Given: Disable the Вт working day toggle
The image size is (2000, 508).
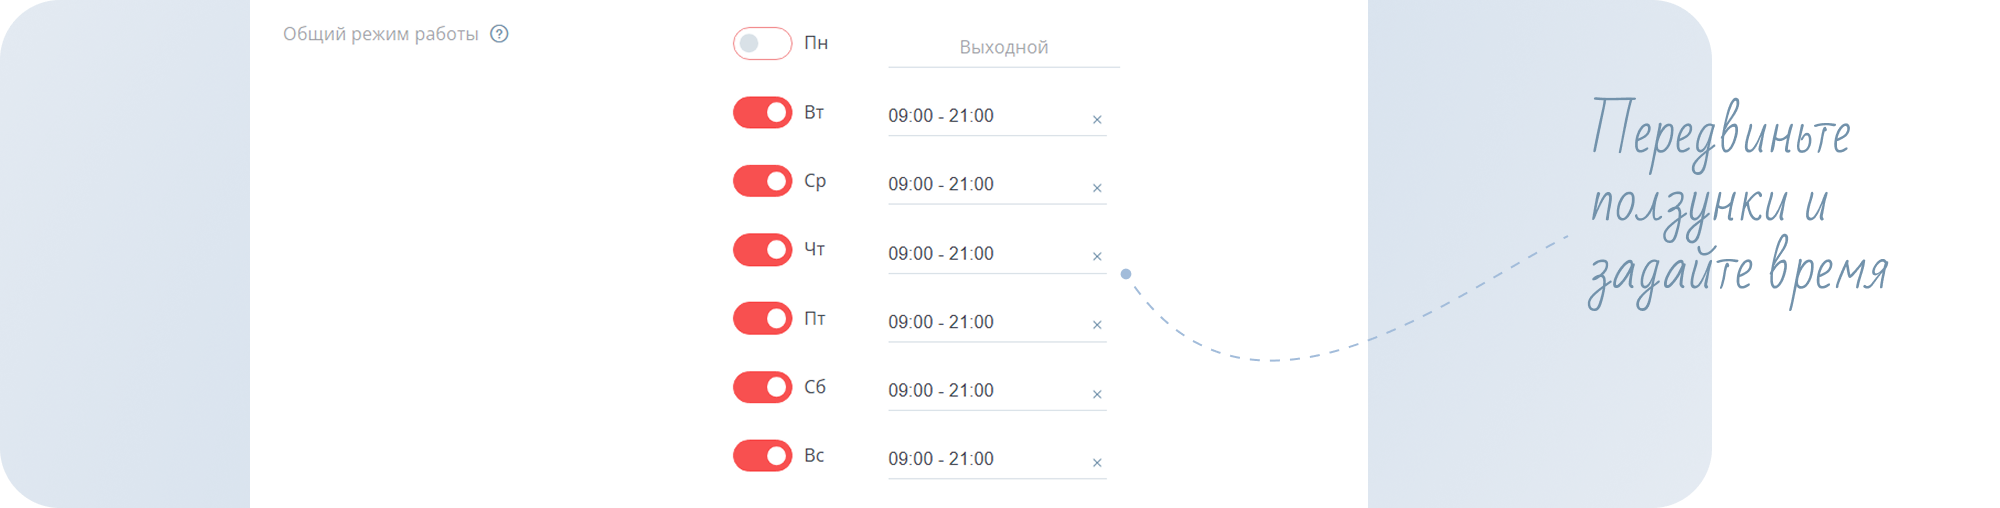Looking at the screenshot, I should pos(762,113).
